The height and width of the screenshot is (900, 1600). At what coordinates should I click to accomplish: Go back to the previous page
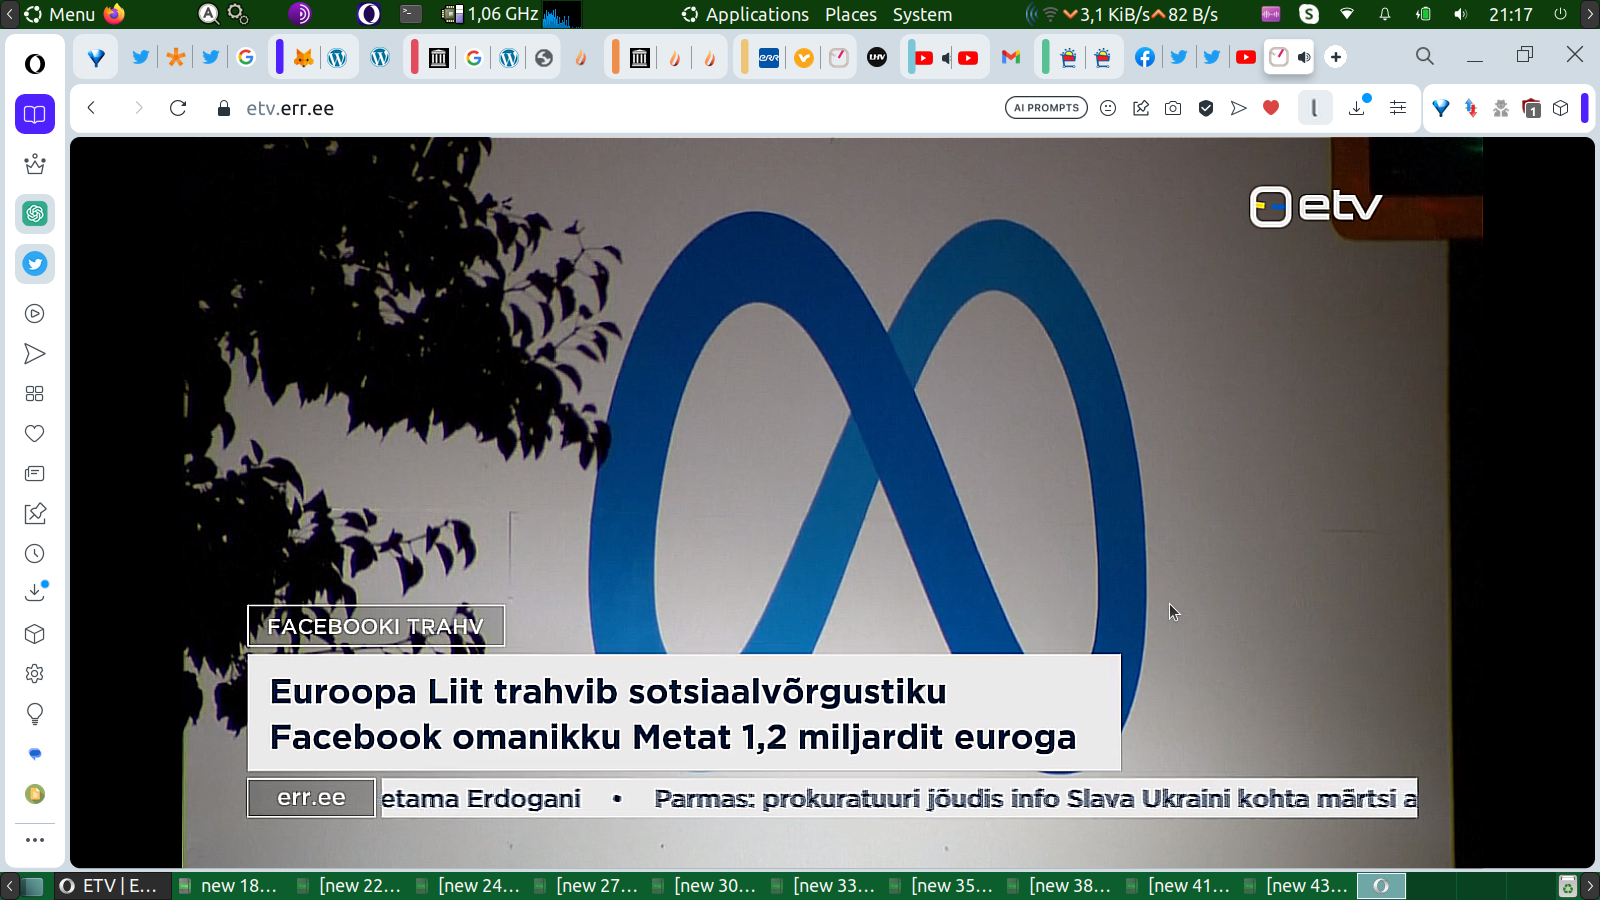91,108
